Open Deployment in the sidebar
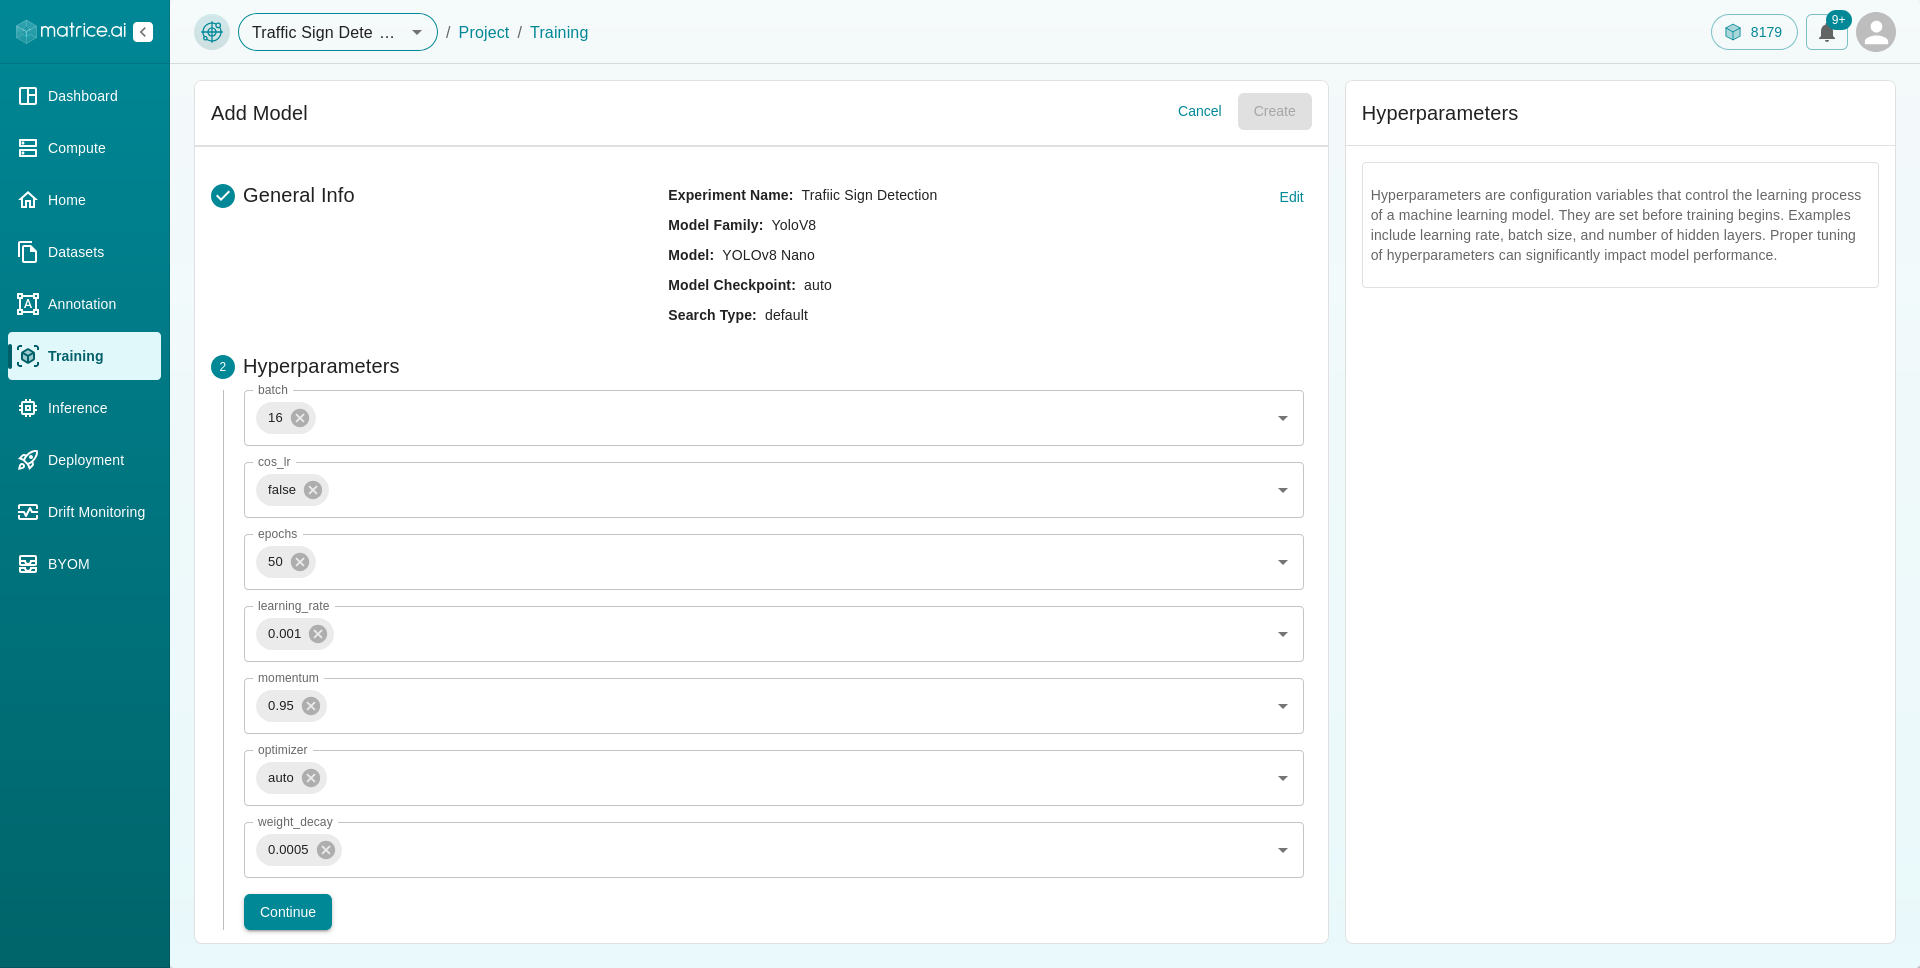The height and width of the screenshot is (968, 1920). point(84,460)
